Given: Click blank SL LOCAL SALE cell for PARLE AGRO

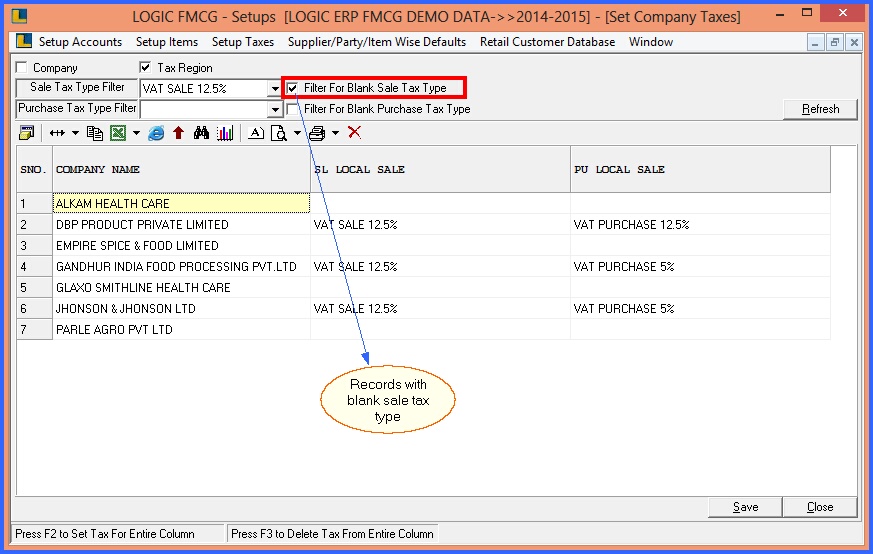Looking at the screenshot, I should (440, 330).
